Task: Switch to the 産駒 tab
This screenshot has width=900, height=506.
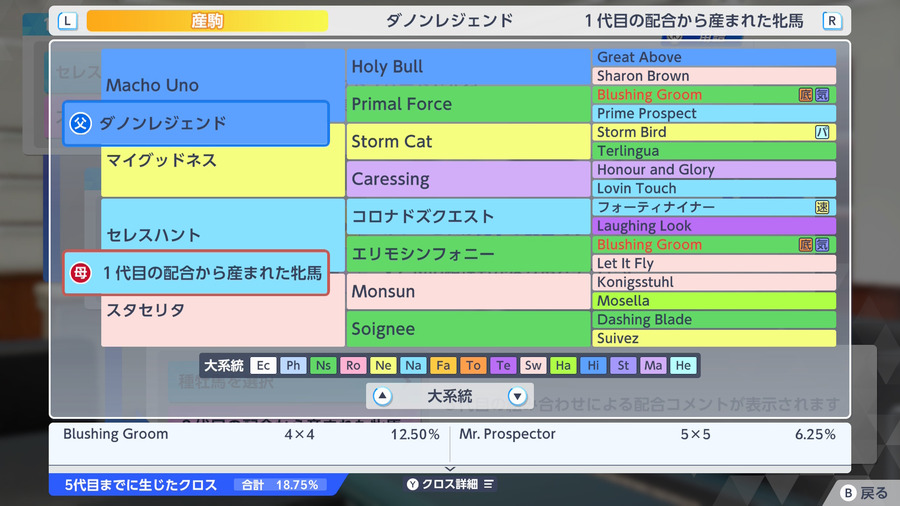Action: [207, 21]
